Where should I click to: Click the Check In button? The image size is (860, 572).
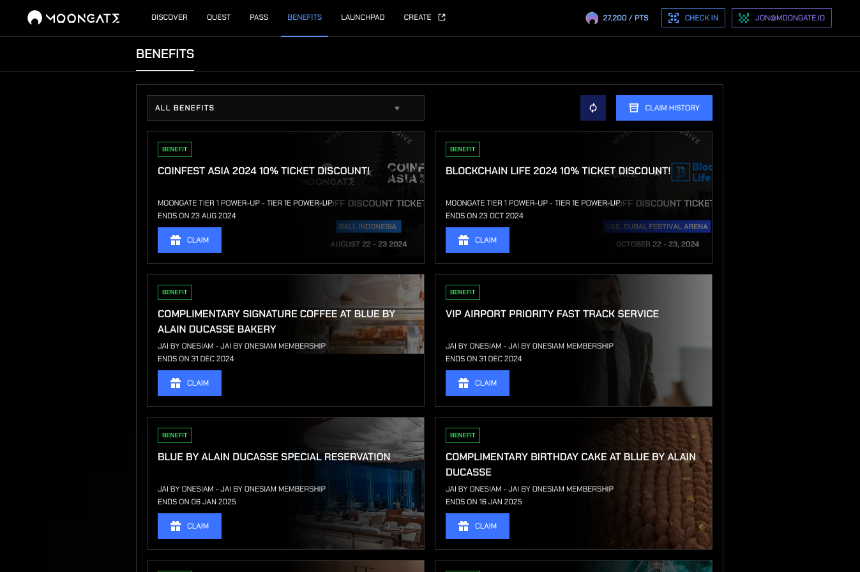pyautogui.click(x=693, y=18)
